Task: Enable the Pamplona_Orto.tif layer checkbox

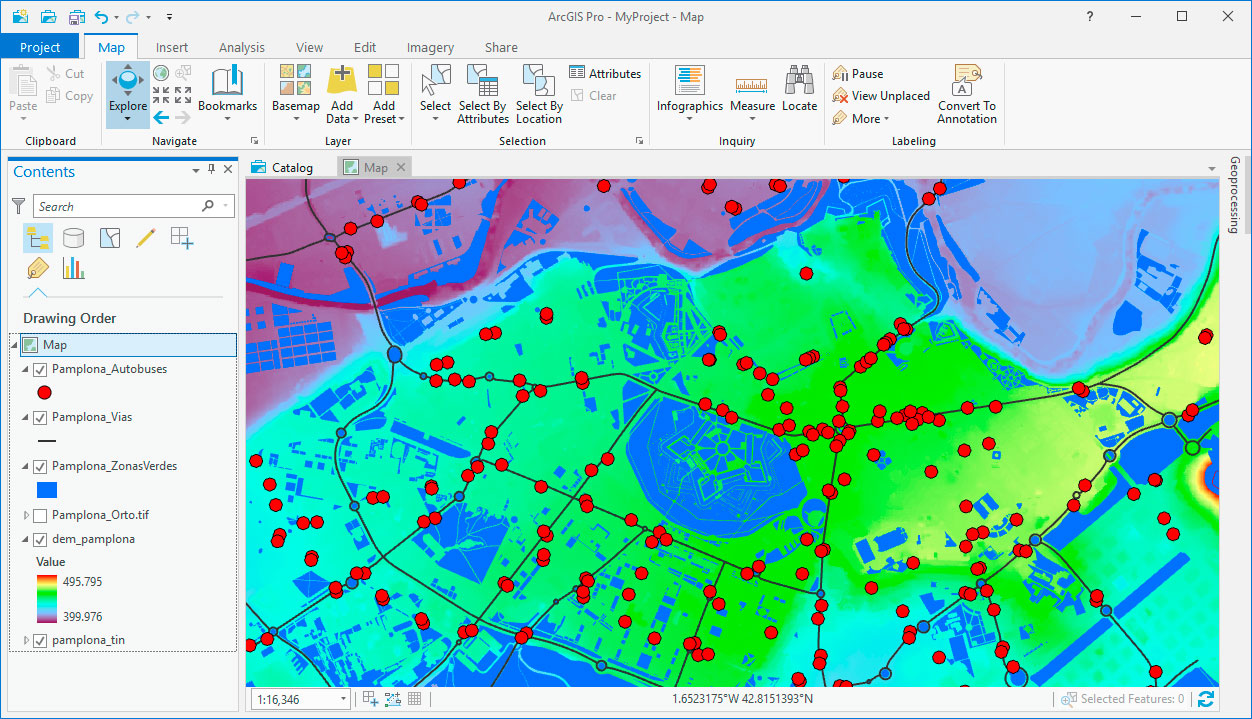Action: pyautogui.click(x=41, y=515)
